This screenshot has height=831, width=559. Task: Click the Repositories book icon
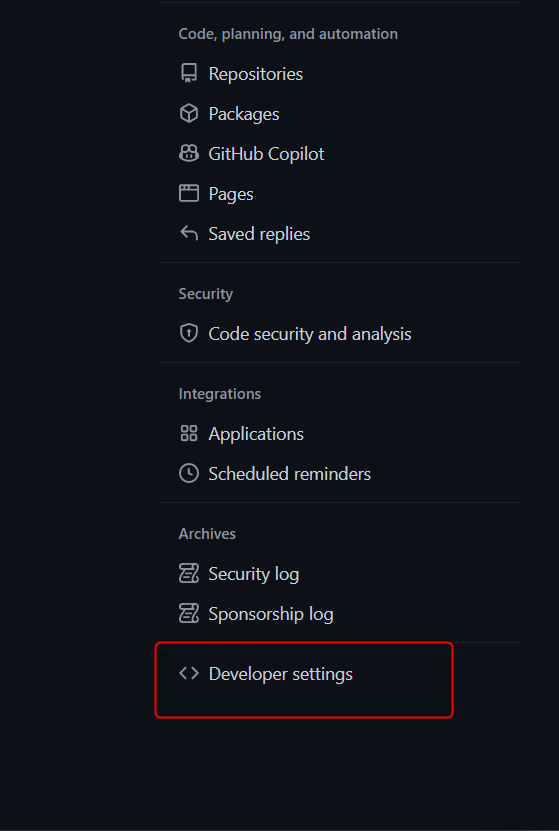pyautogui.click(x=189, y=74)
